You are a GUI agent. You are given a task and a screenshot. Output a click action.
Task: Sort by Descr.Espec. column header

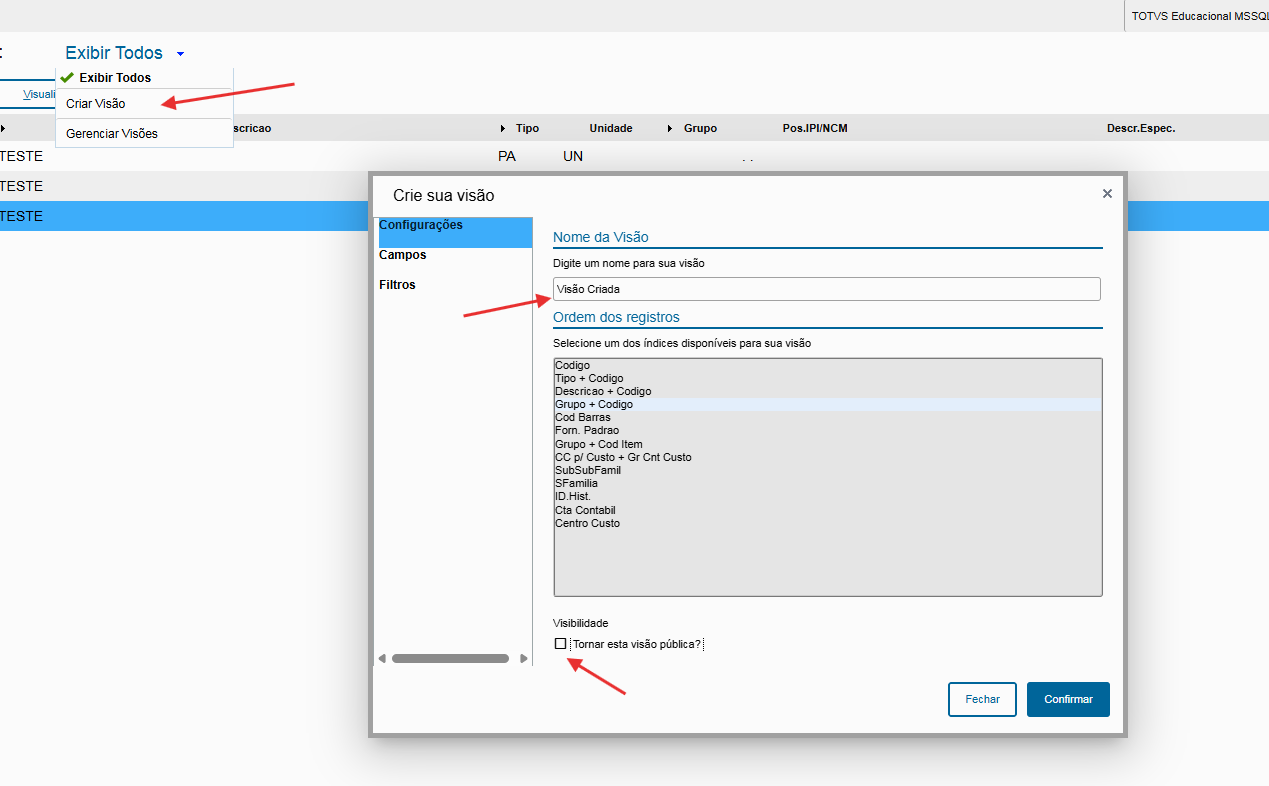[x=1141, y=129]
